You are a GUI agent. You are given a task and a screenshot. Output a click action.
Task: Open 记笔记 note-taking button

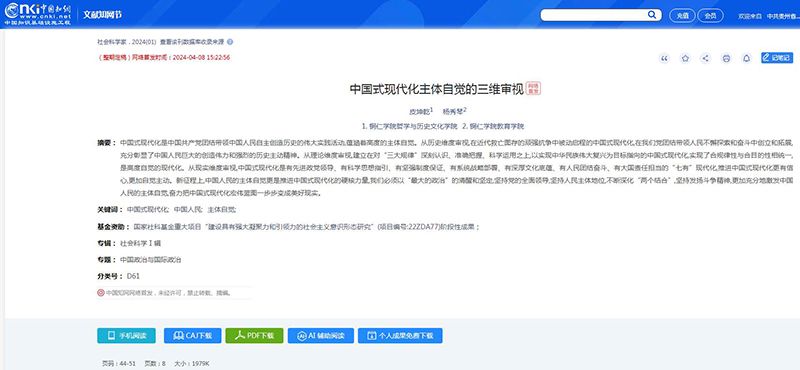coord(777,58)
